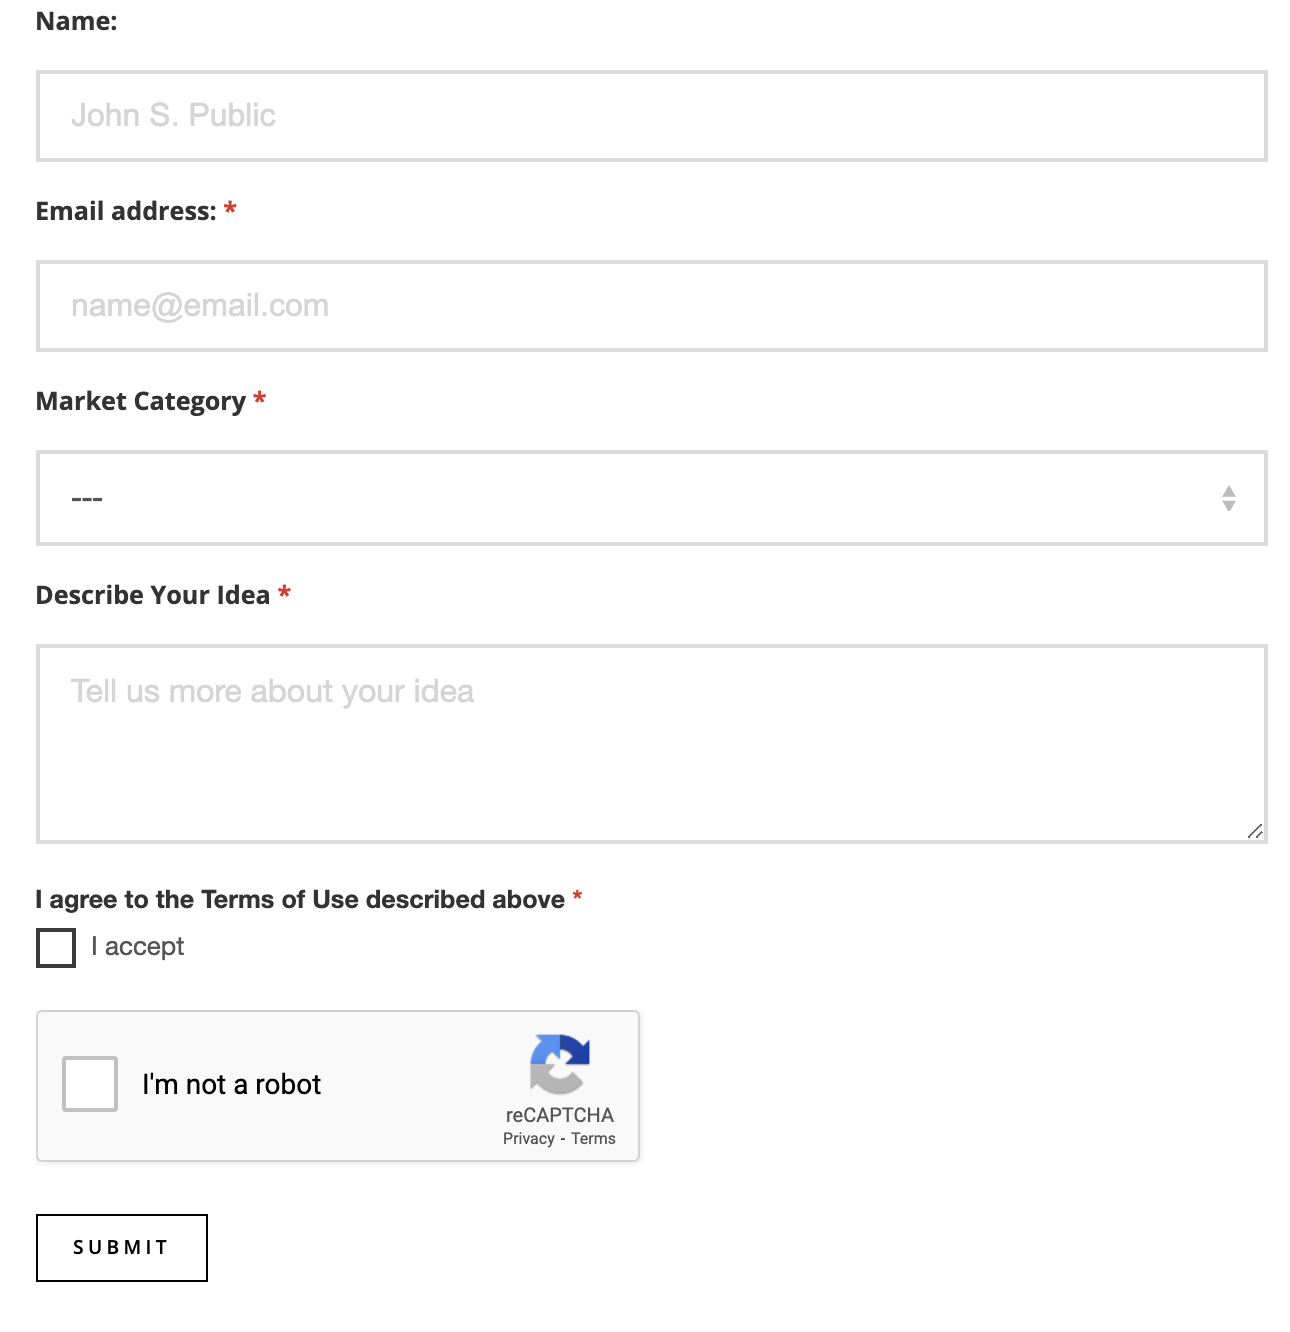The height and width of the screenshot is (1332, 1290).
Task: Click the "Market Category" heading
Action: click(x=138, y=401)
